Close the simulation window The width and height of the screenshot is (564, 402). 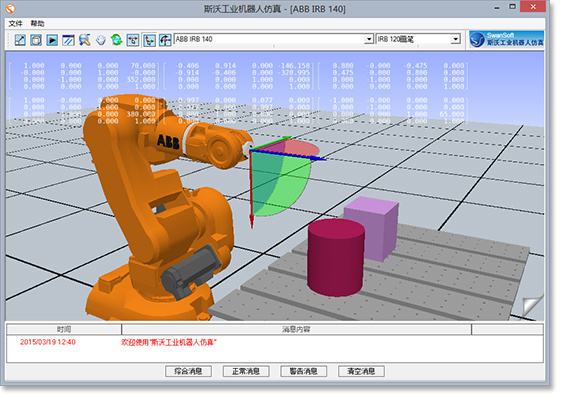point(533,7)
